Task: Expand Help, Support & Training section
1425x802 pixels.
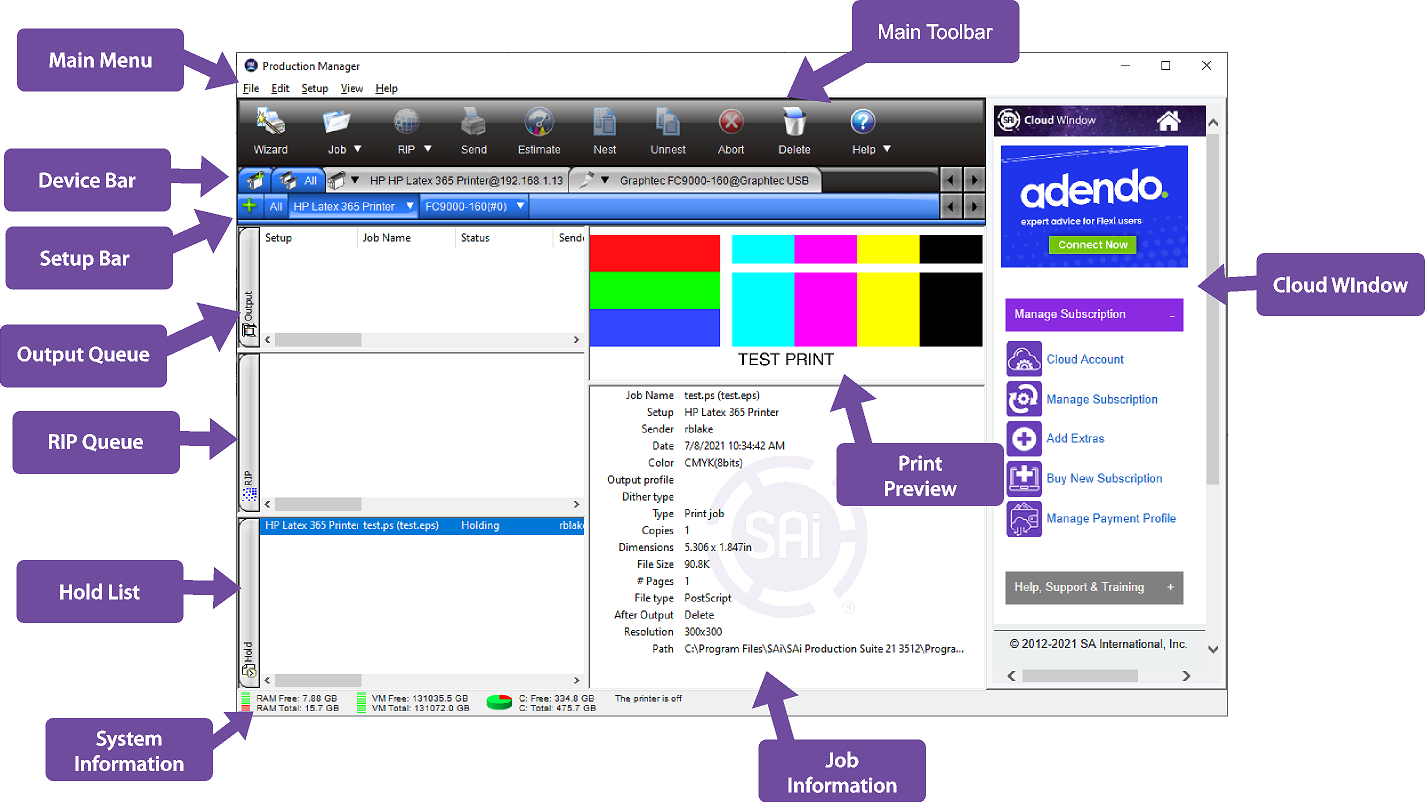Action: (x=1171, y=587)
